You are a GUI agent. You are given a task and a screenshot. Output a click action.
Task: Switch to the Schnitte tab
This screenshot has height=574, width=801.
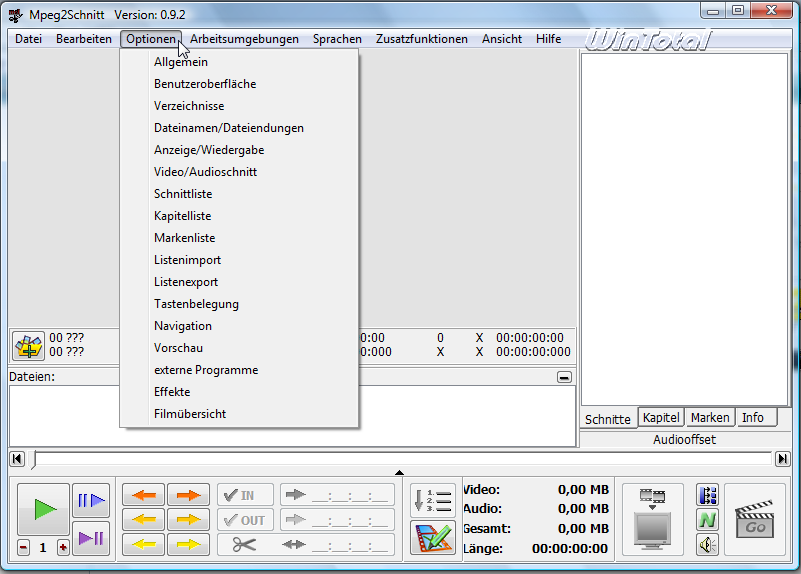point(608,419)
